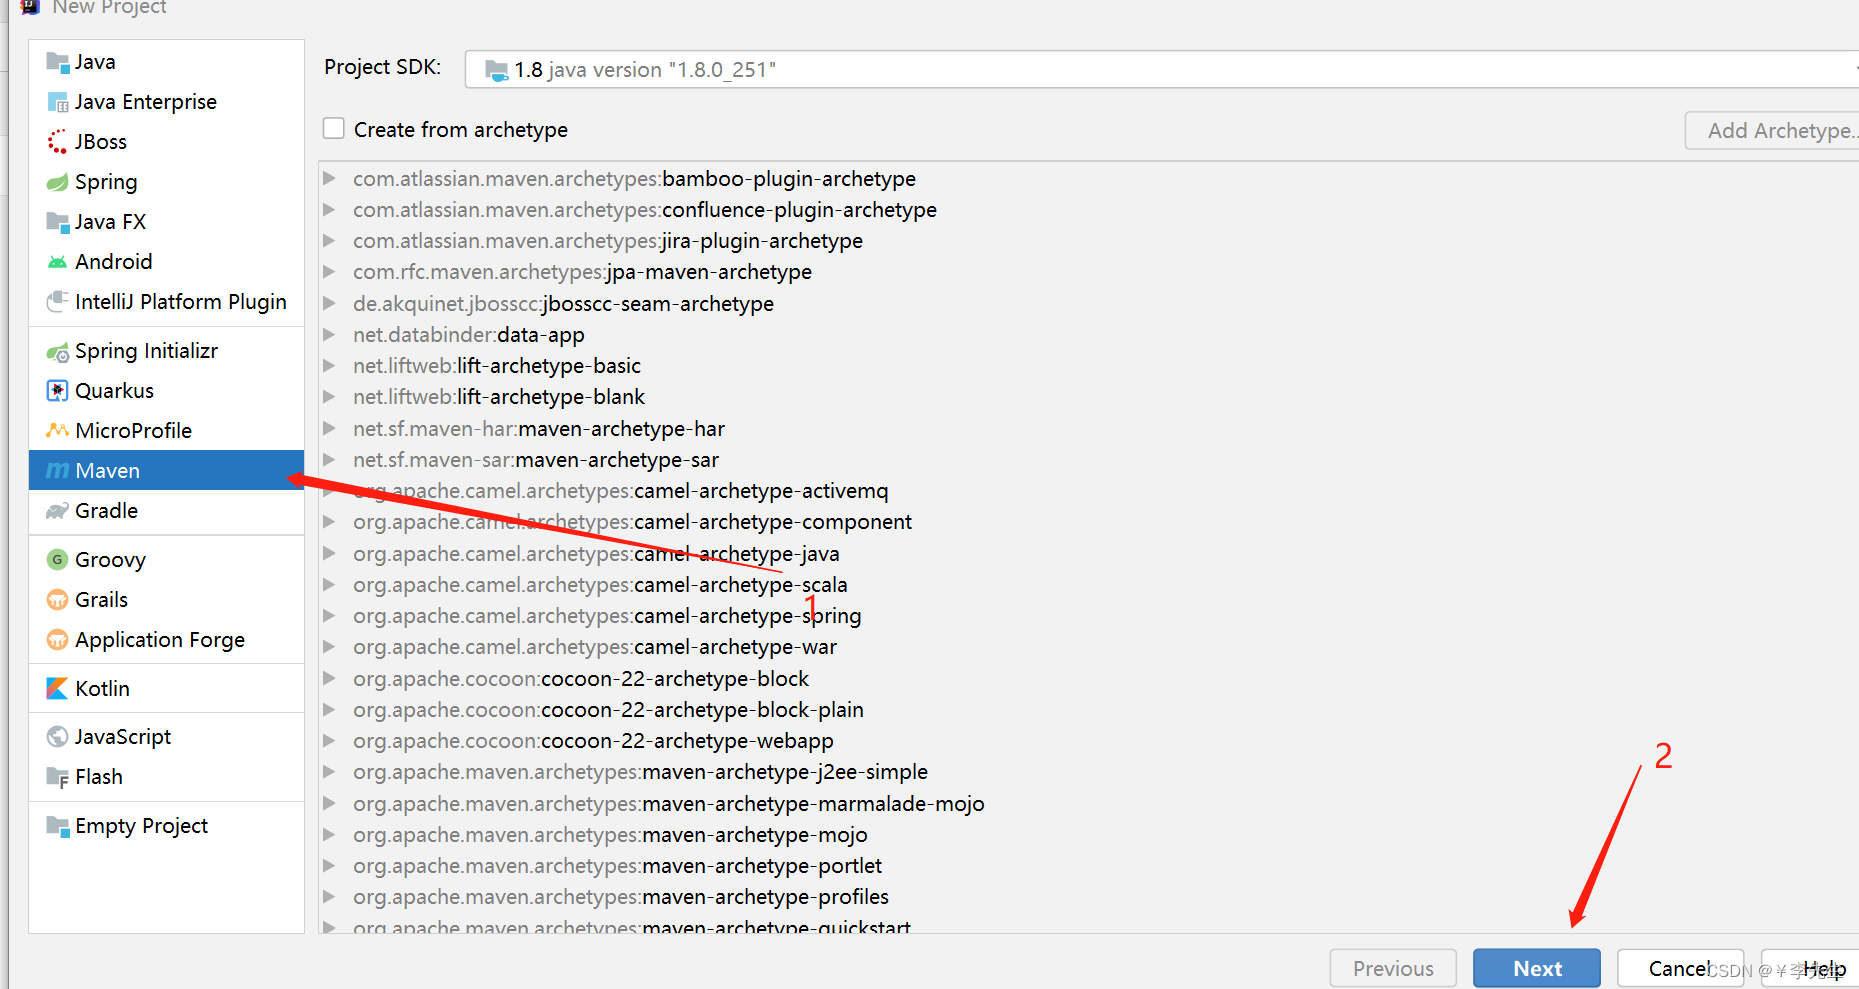Click the Flash folder icon
Image resolution: width=1859 pixels, height=989 pixels.
[58, 777]
